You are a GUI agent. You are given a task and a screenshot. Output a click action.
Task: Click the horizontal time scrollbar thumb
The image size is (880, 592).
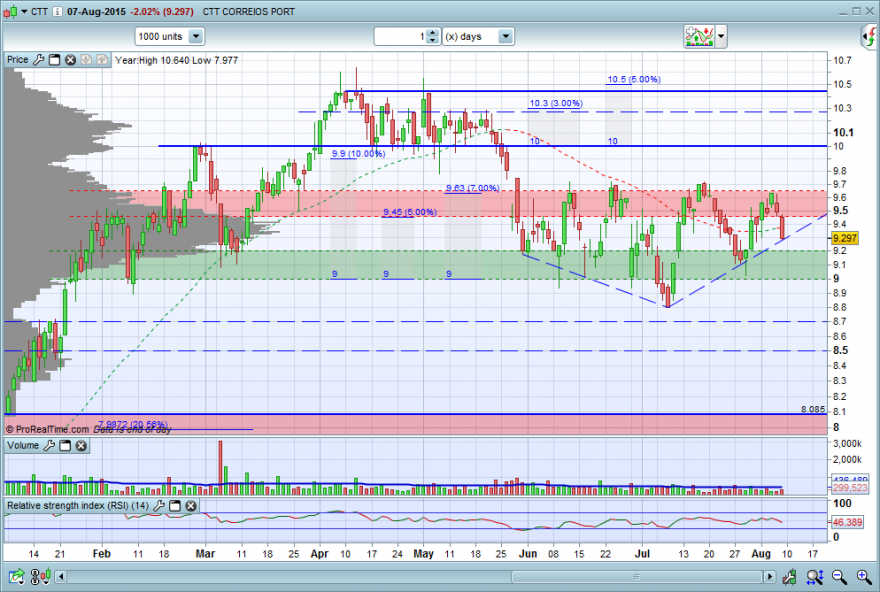tap(636, 576)
